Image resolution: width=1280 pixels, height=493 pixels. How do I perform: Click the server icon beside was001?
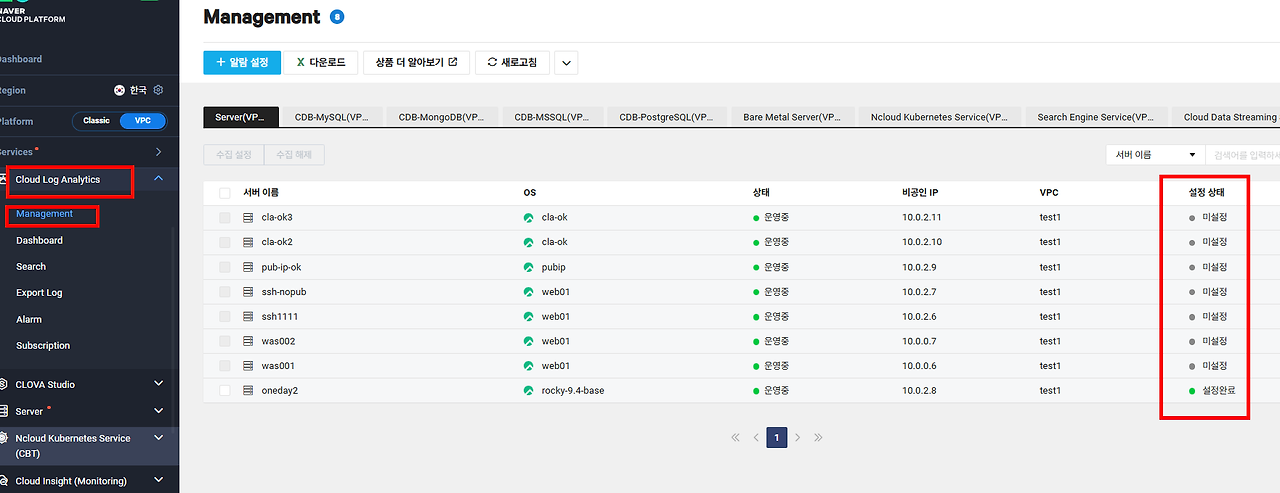pyautogui.click(x=250, y=366)
